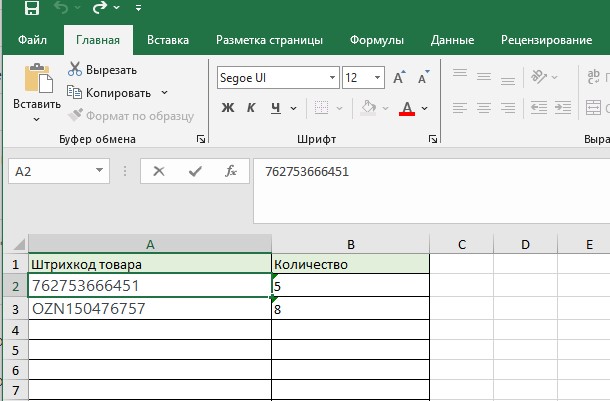Cancel entry with formula bar X icon
Image resolution: width=610 pixels, height=401 pixels.
pyautogui.click(x=158, y=171)
